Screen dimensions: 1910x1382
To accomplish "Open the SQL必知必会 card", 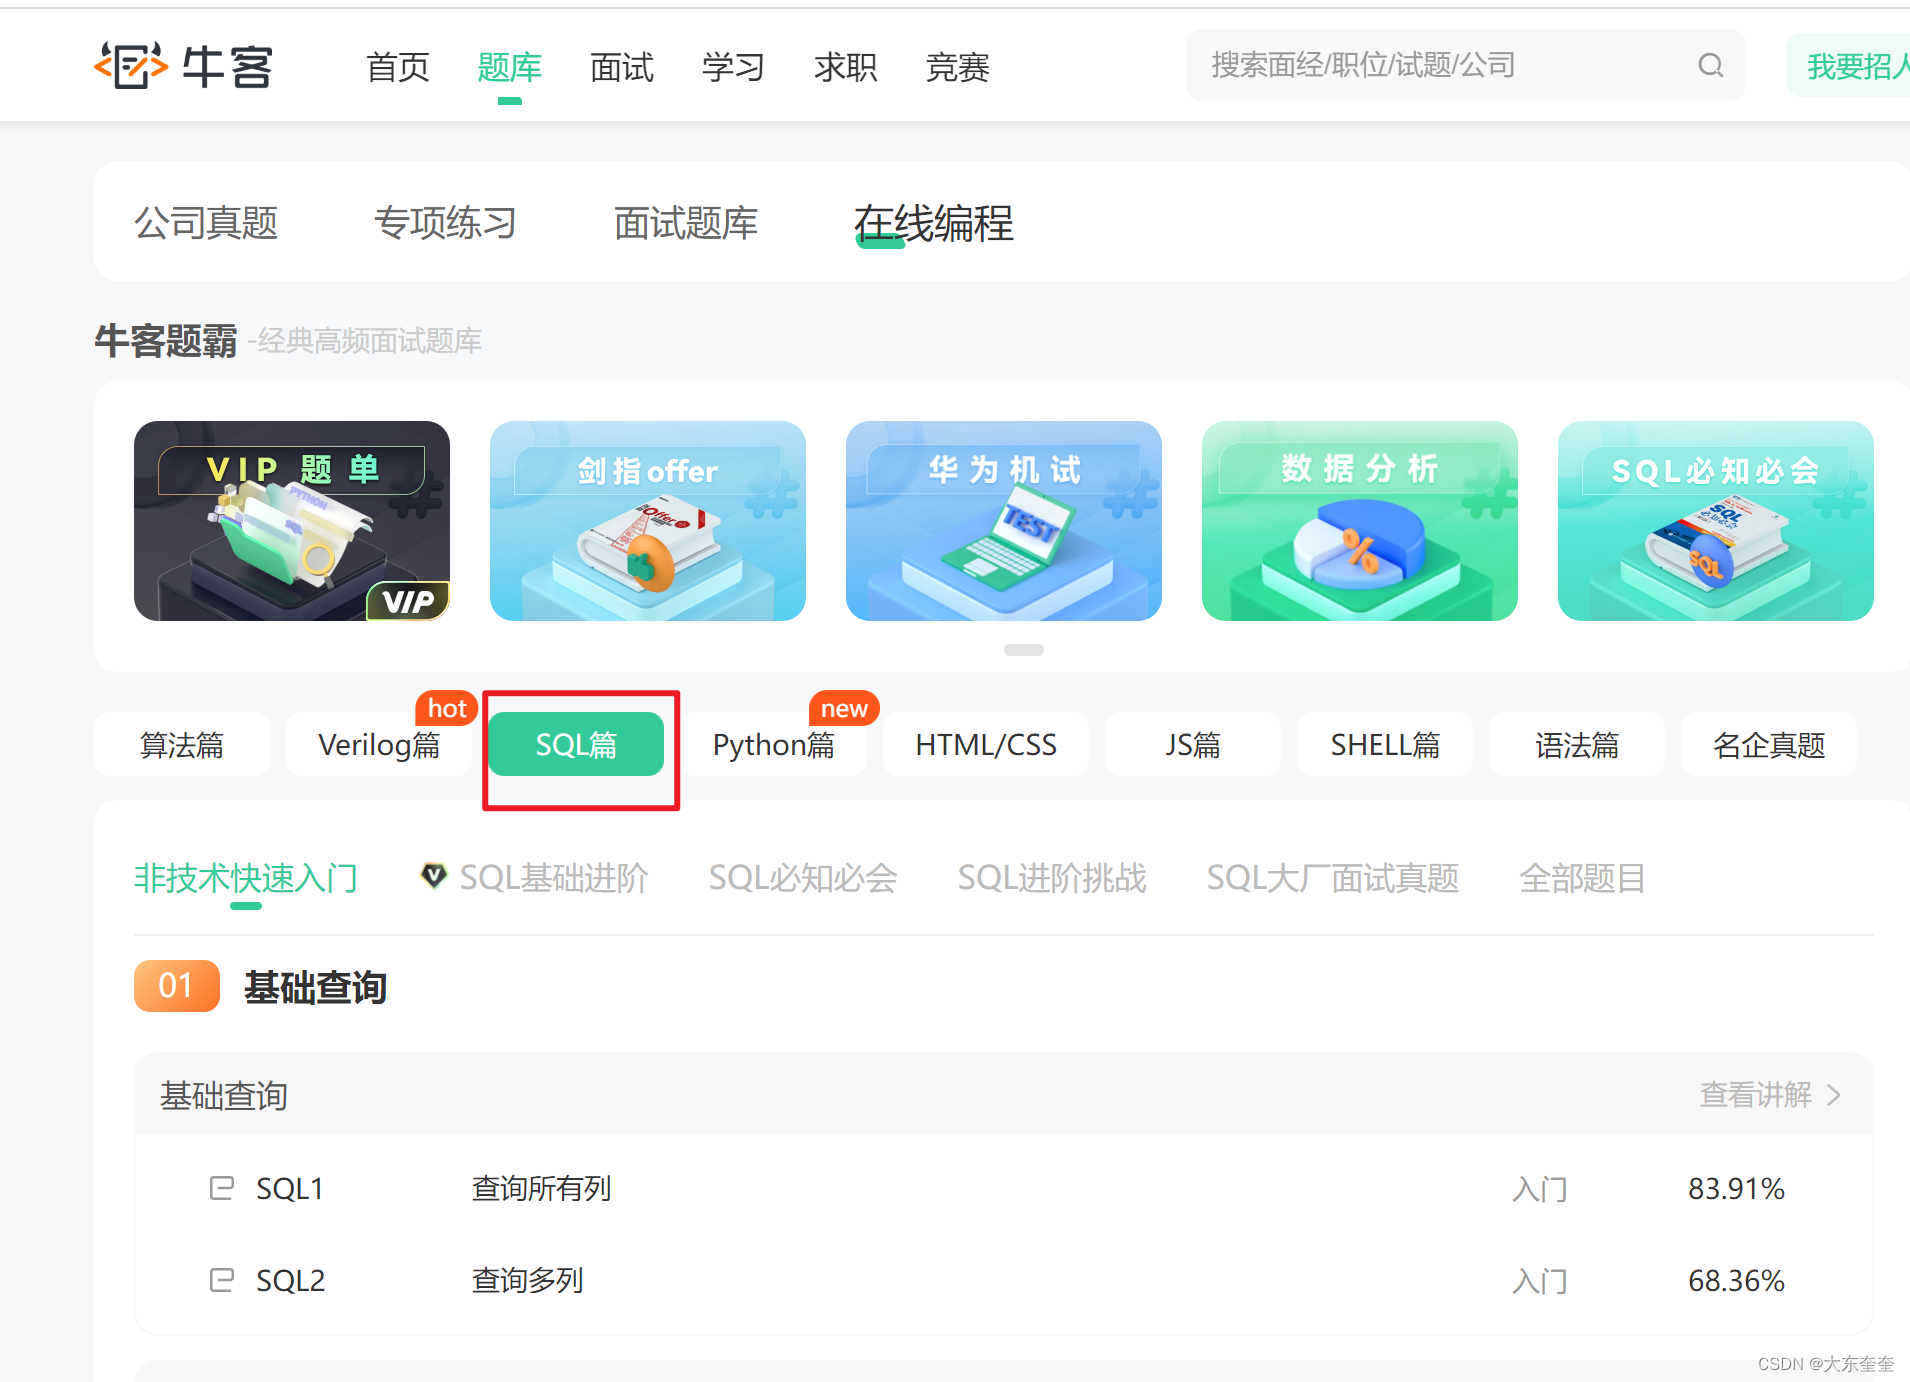I will 1716,521.
